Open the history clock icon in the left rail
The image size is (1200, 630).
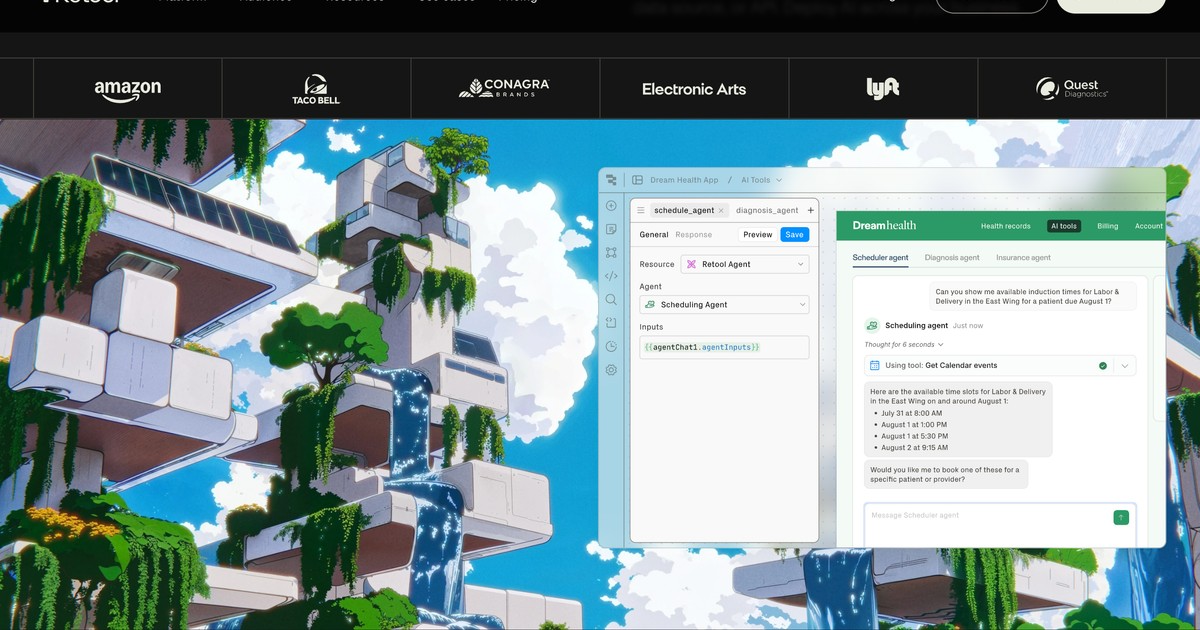click(x=611, y=346)
